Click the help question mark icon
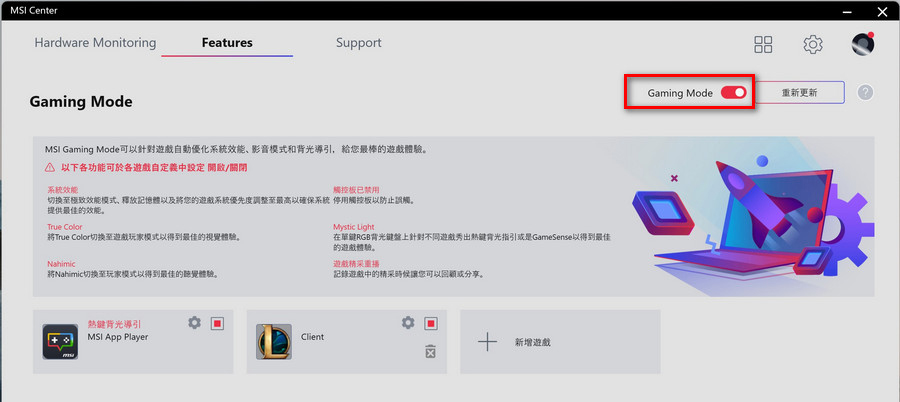Screen dimensions: 900x402 (x=866, y=92)
